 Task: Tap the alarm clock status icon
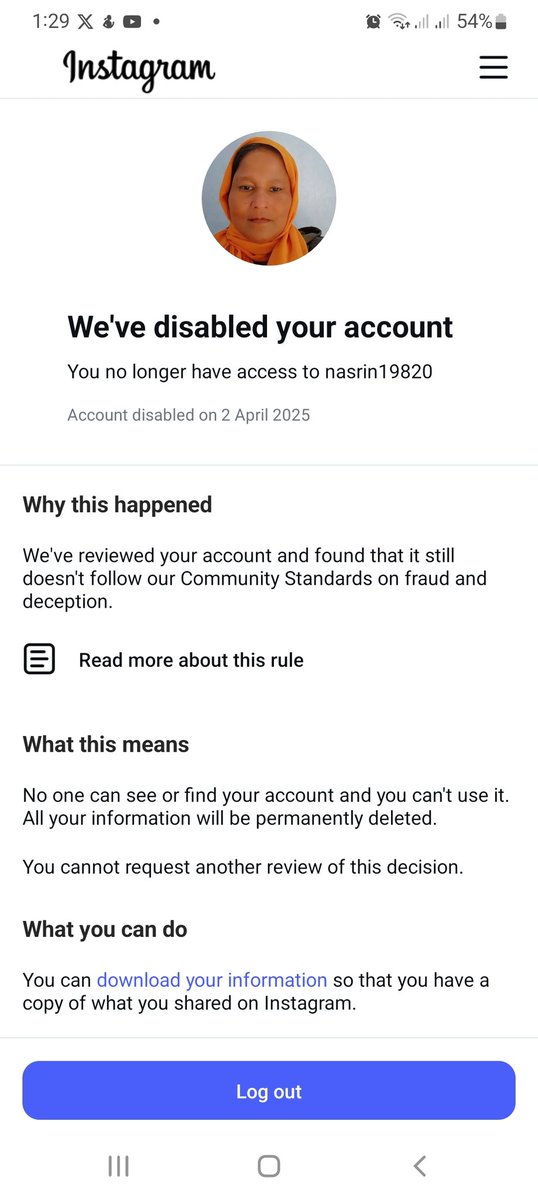tap(373, 21)
